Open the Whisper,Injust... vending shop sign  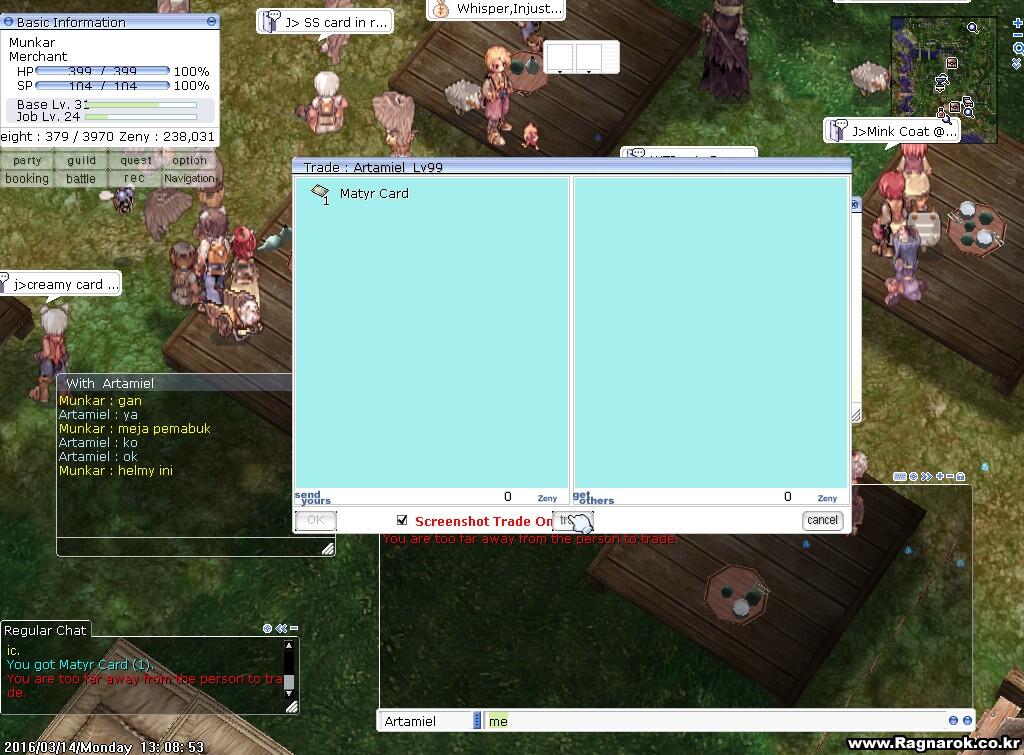click(x=496, y=9)
